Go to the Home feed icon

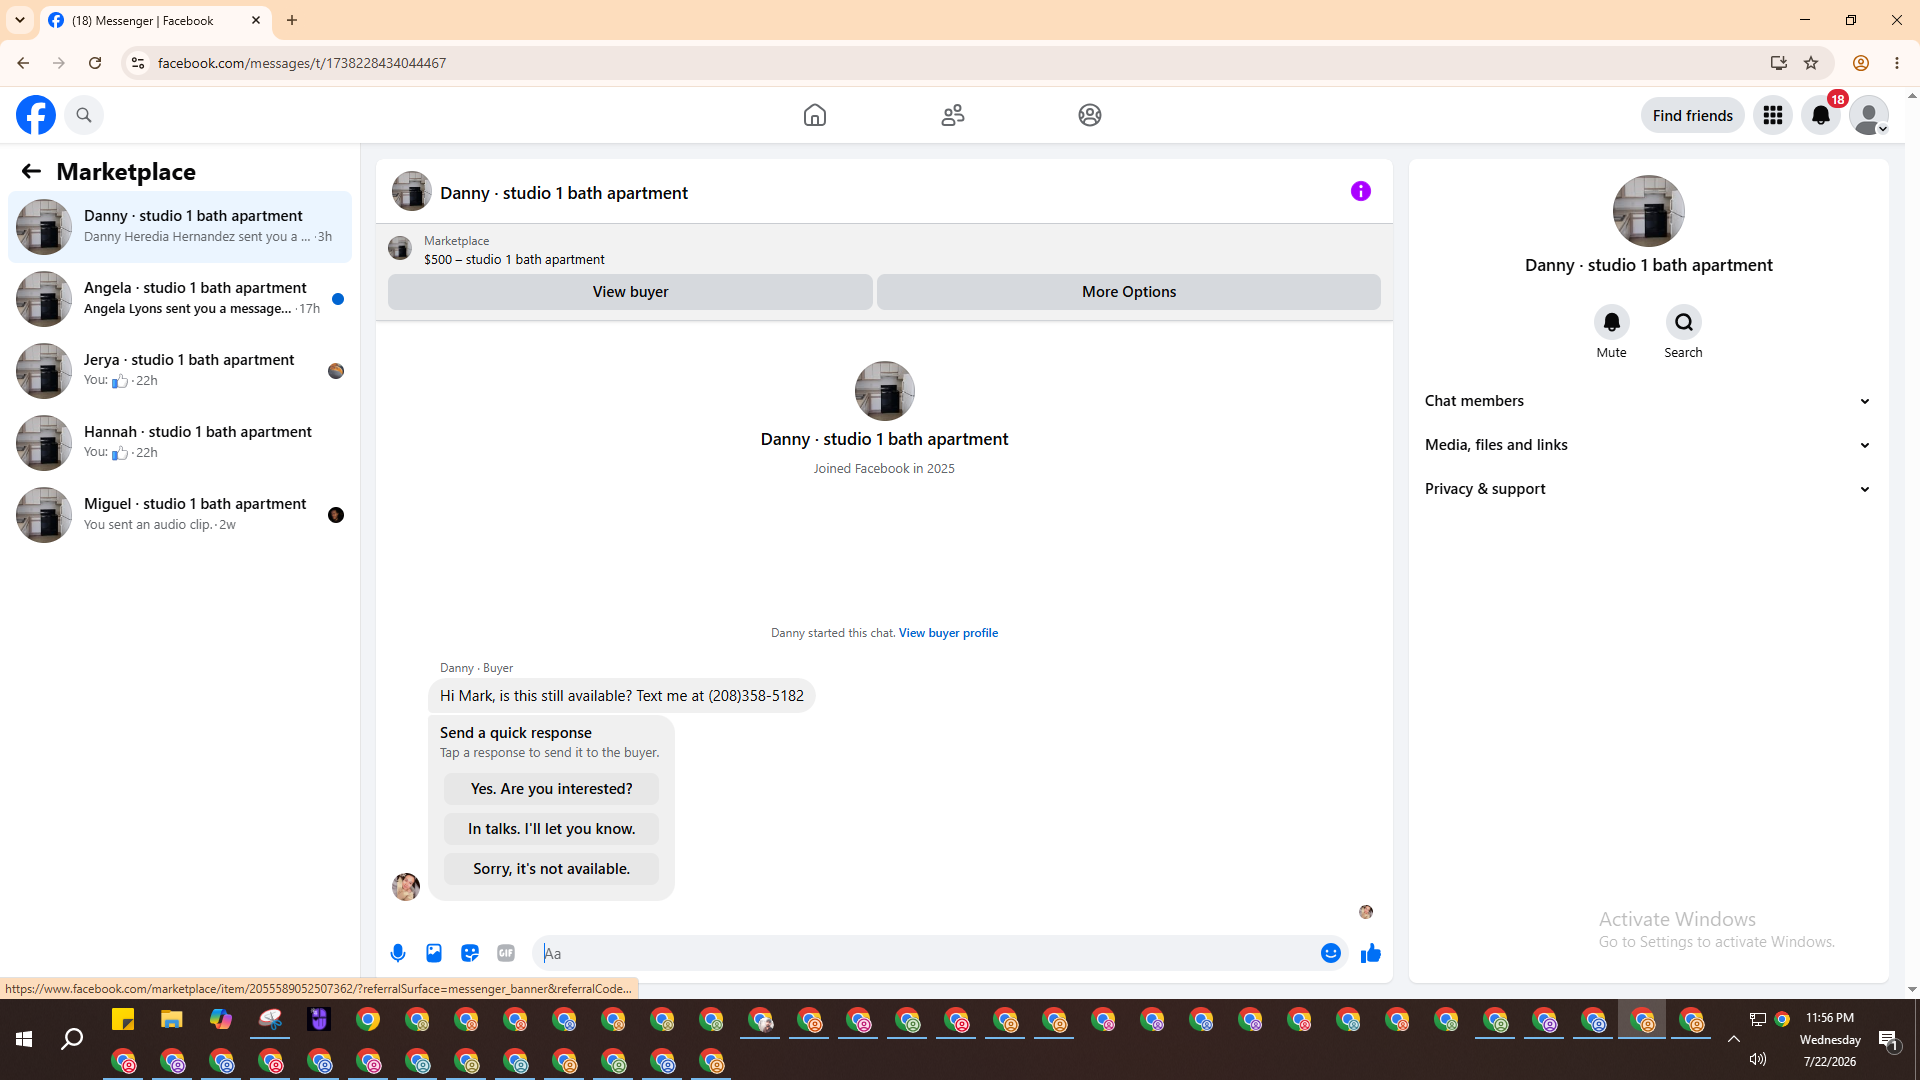click(x=815, y=115)
